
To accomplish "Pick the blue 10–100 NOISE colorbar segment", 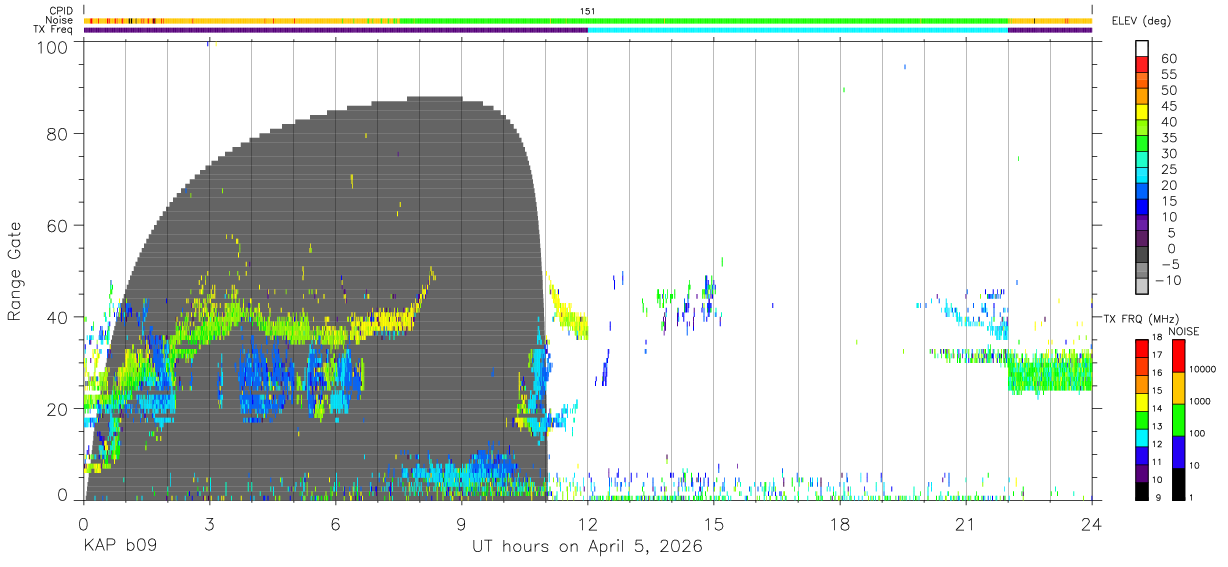I will click(1178, 451).
